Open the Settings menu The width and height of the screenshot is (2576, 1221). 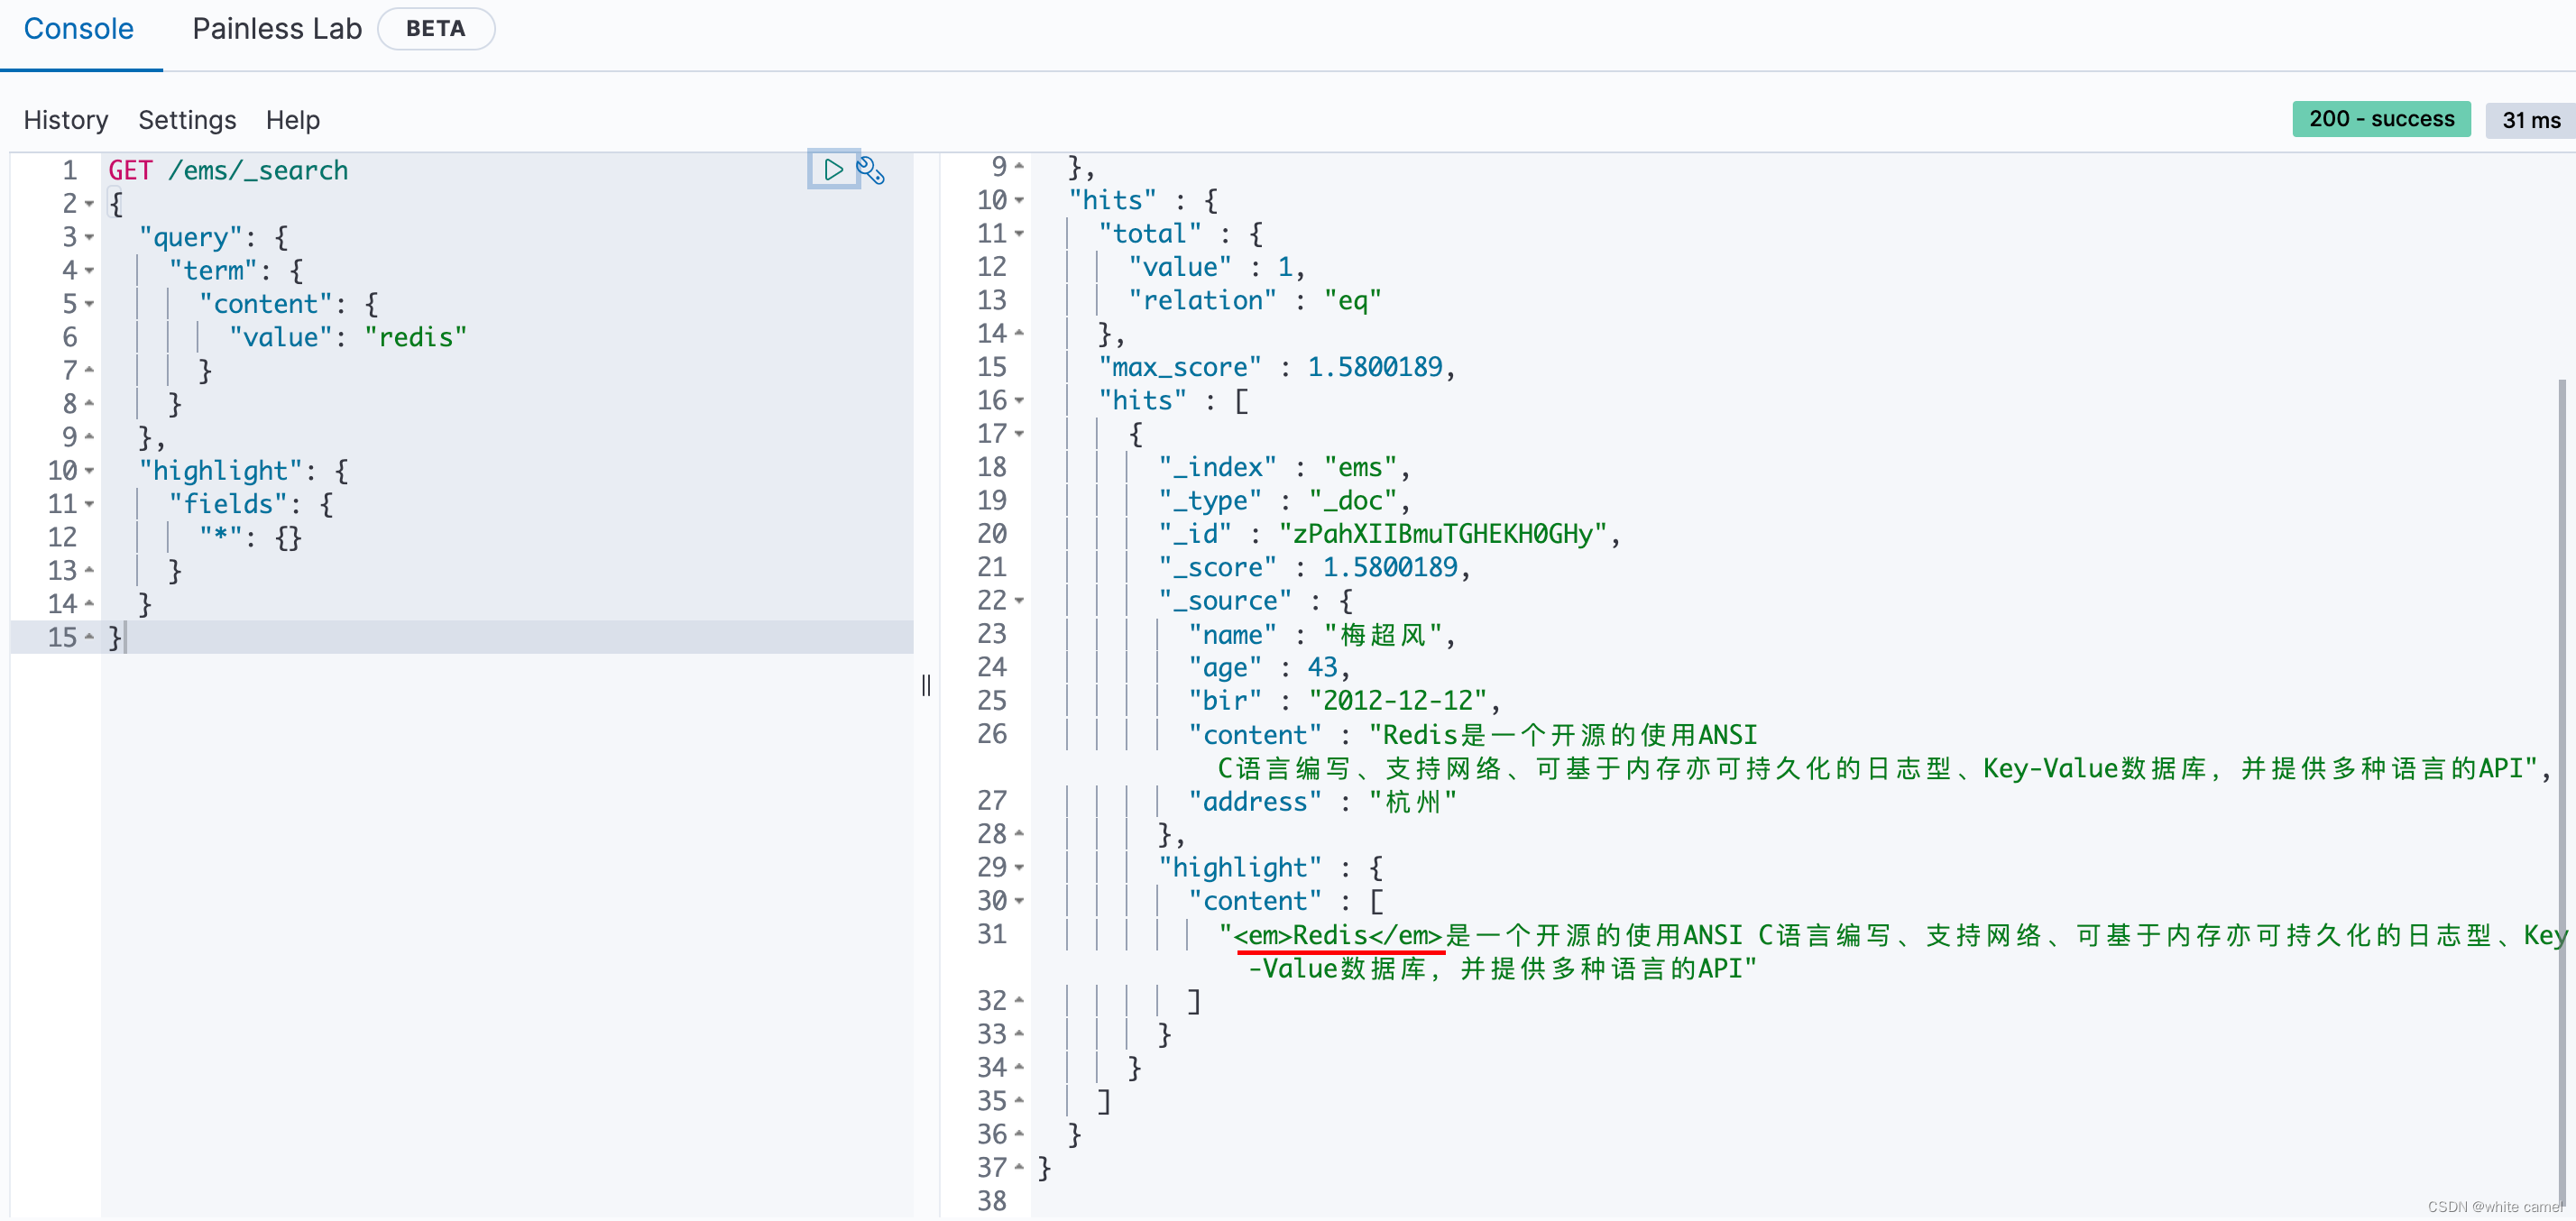pos(187,120)
